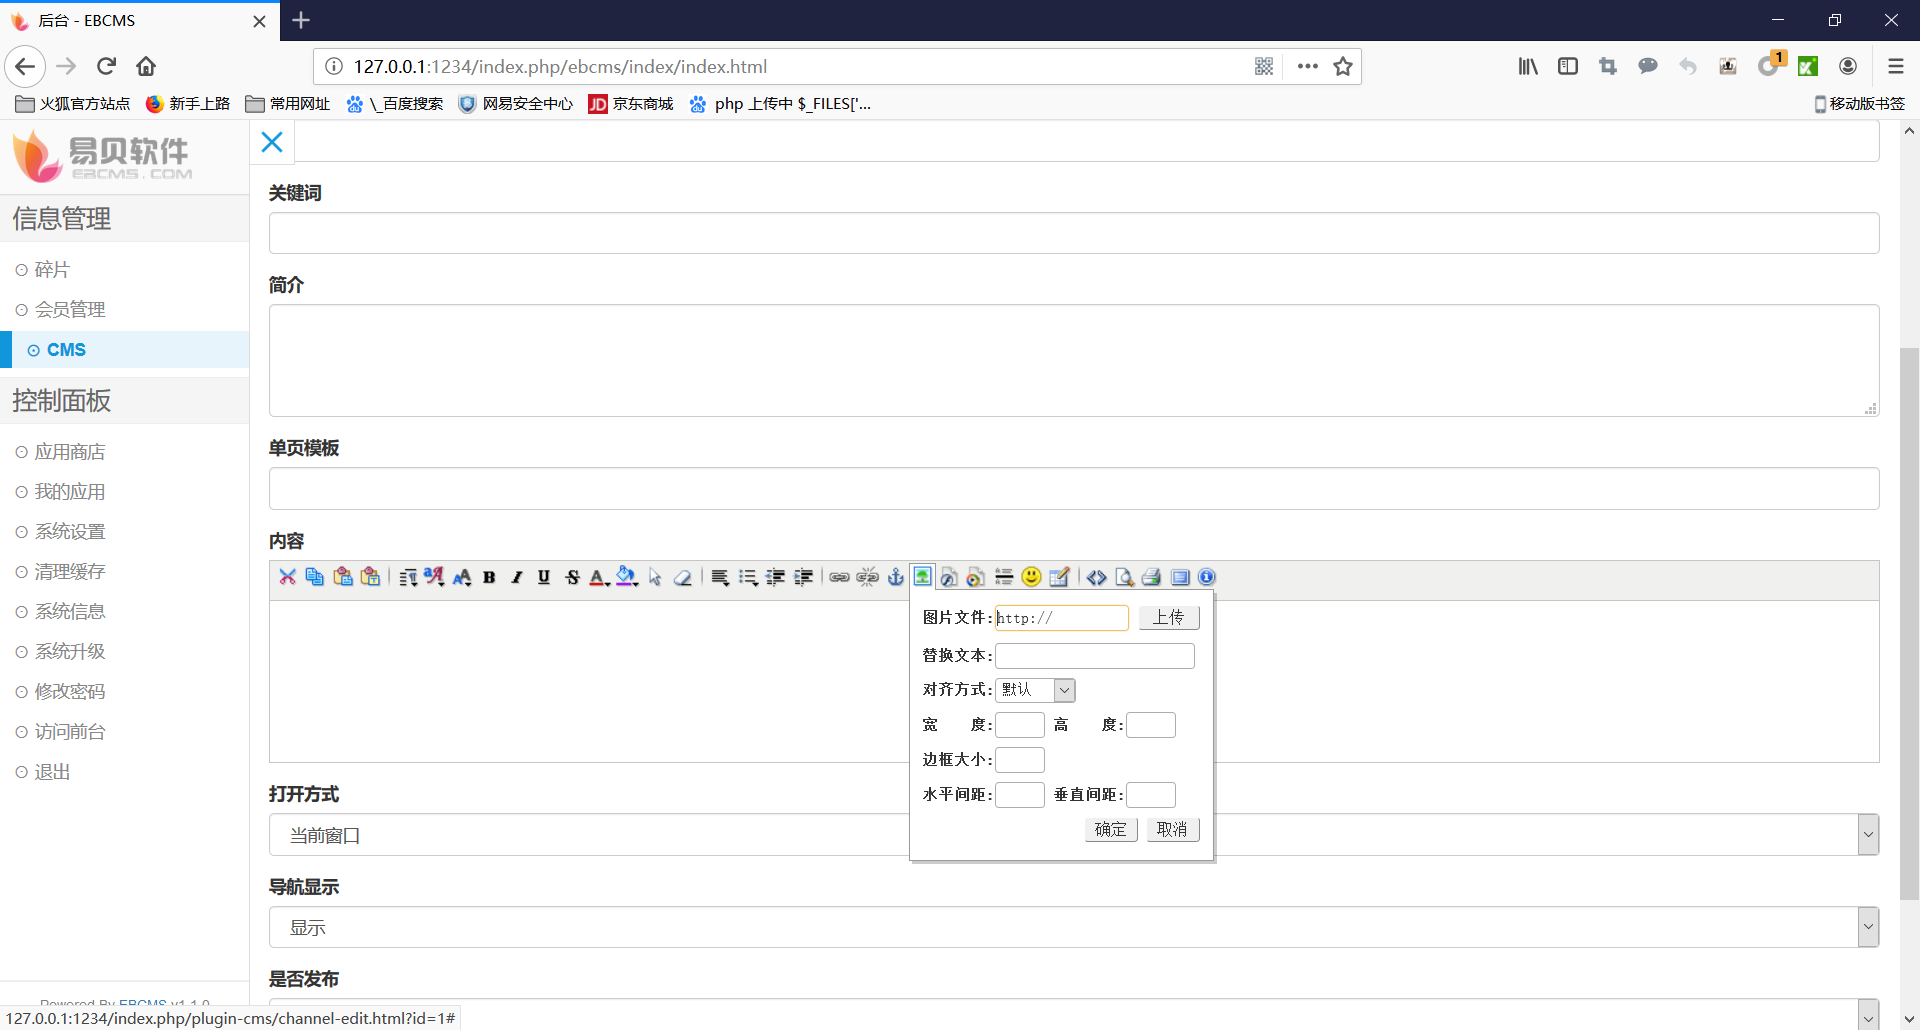Click the 取消 cancel button in image dialog

(1172, 830)
